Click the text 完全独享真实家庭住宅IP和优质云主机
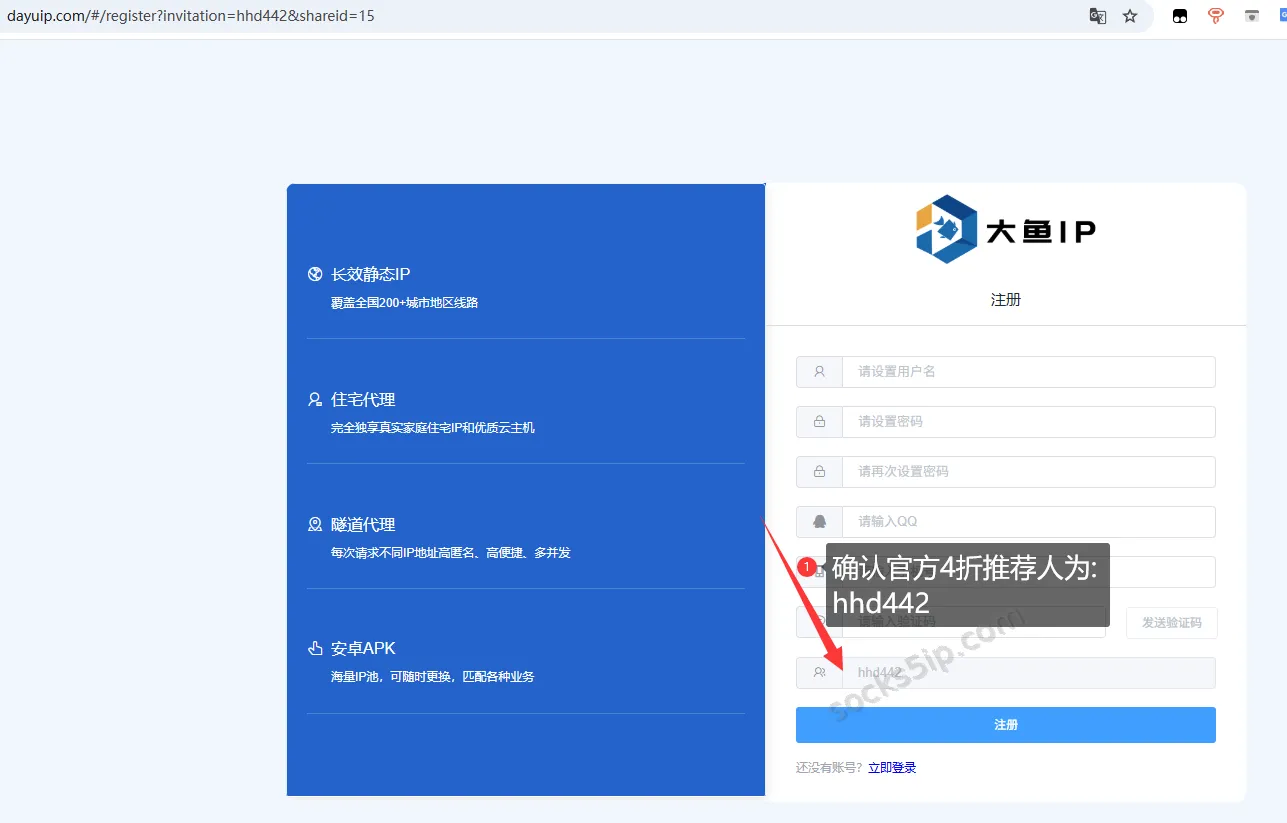Image resolution: width=1287 pixels, height=823 pixels. (x=433, y=427)
